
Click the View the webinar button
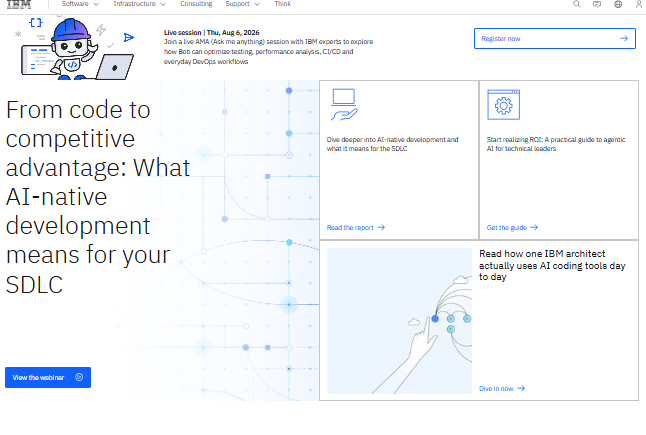point(48,377)
